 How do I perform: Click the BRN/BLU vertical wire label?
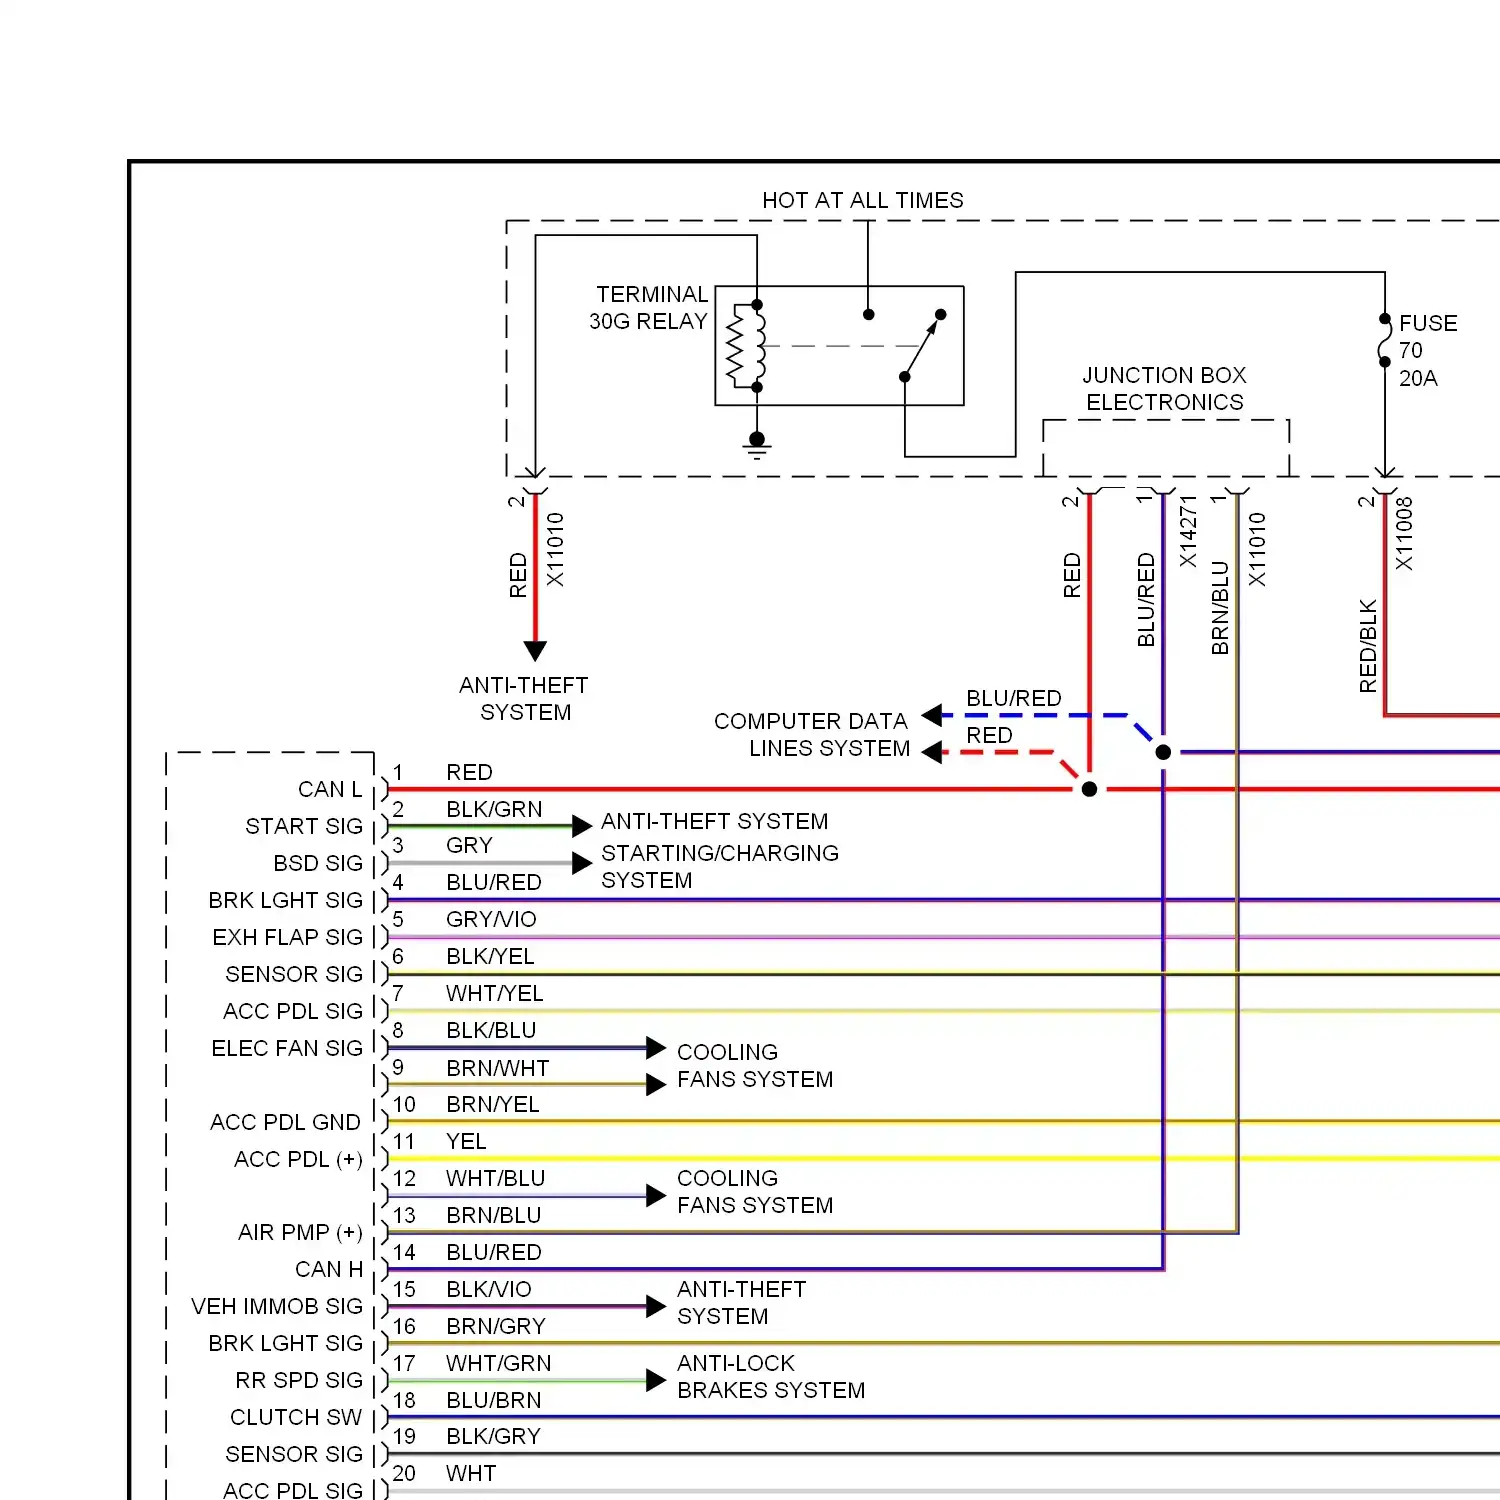(1220, 608)
